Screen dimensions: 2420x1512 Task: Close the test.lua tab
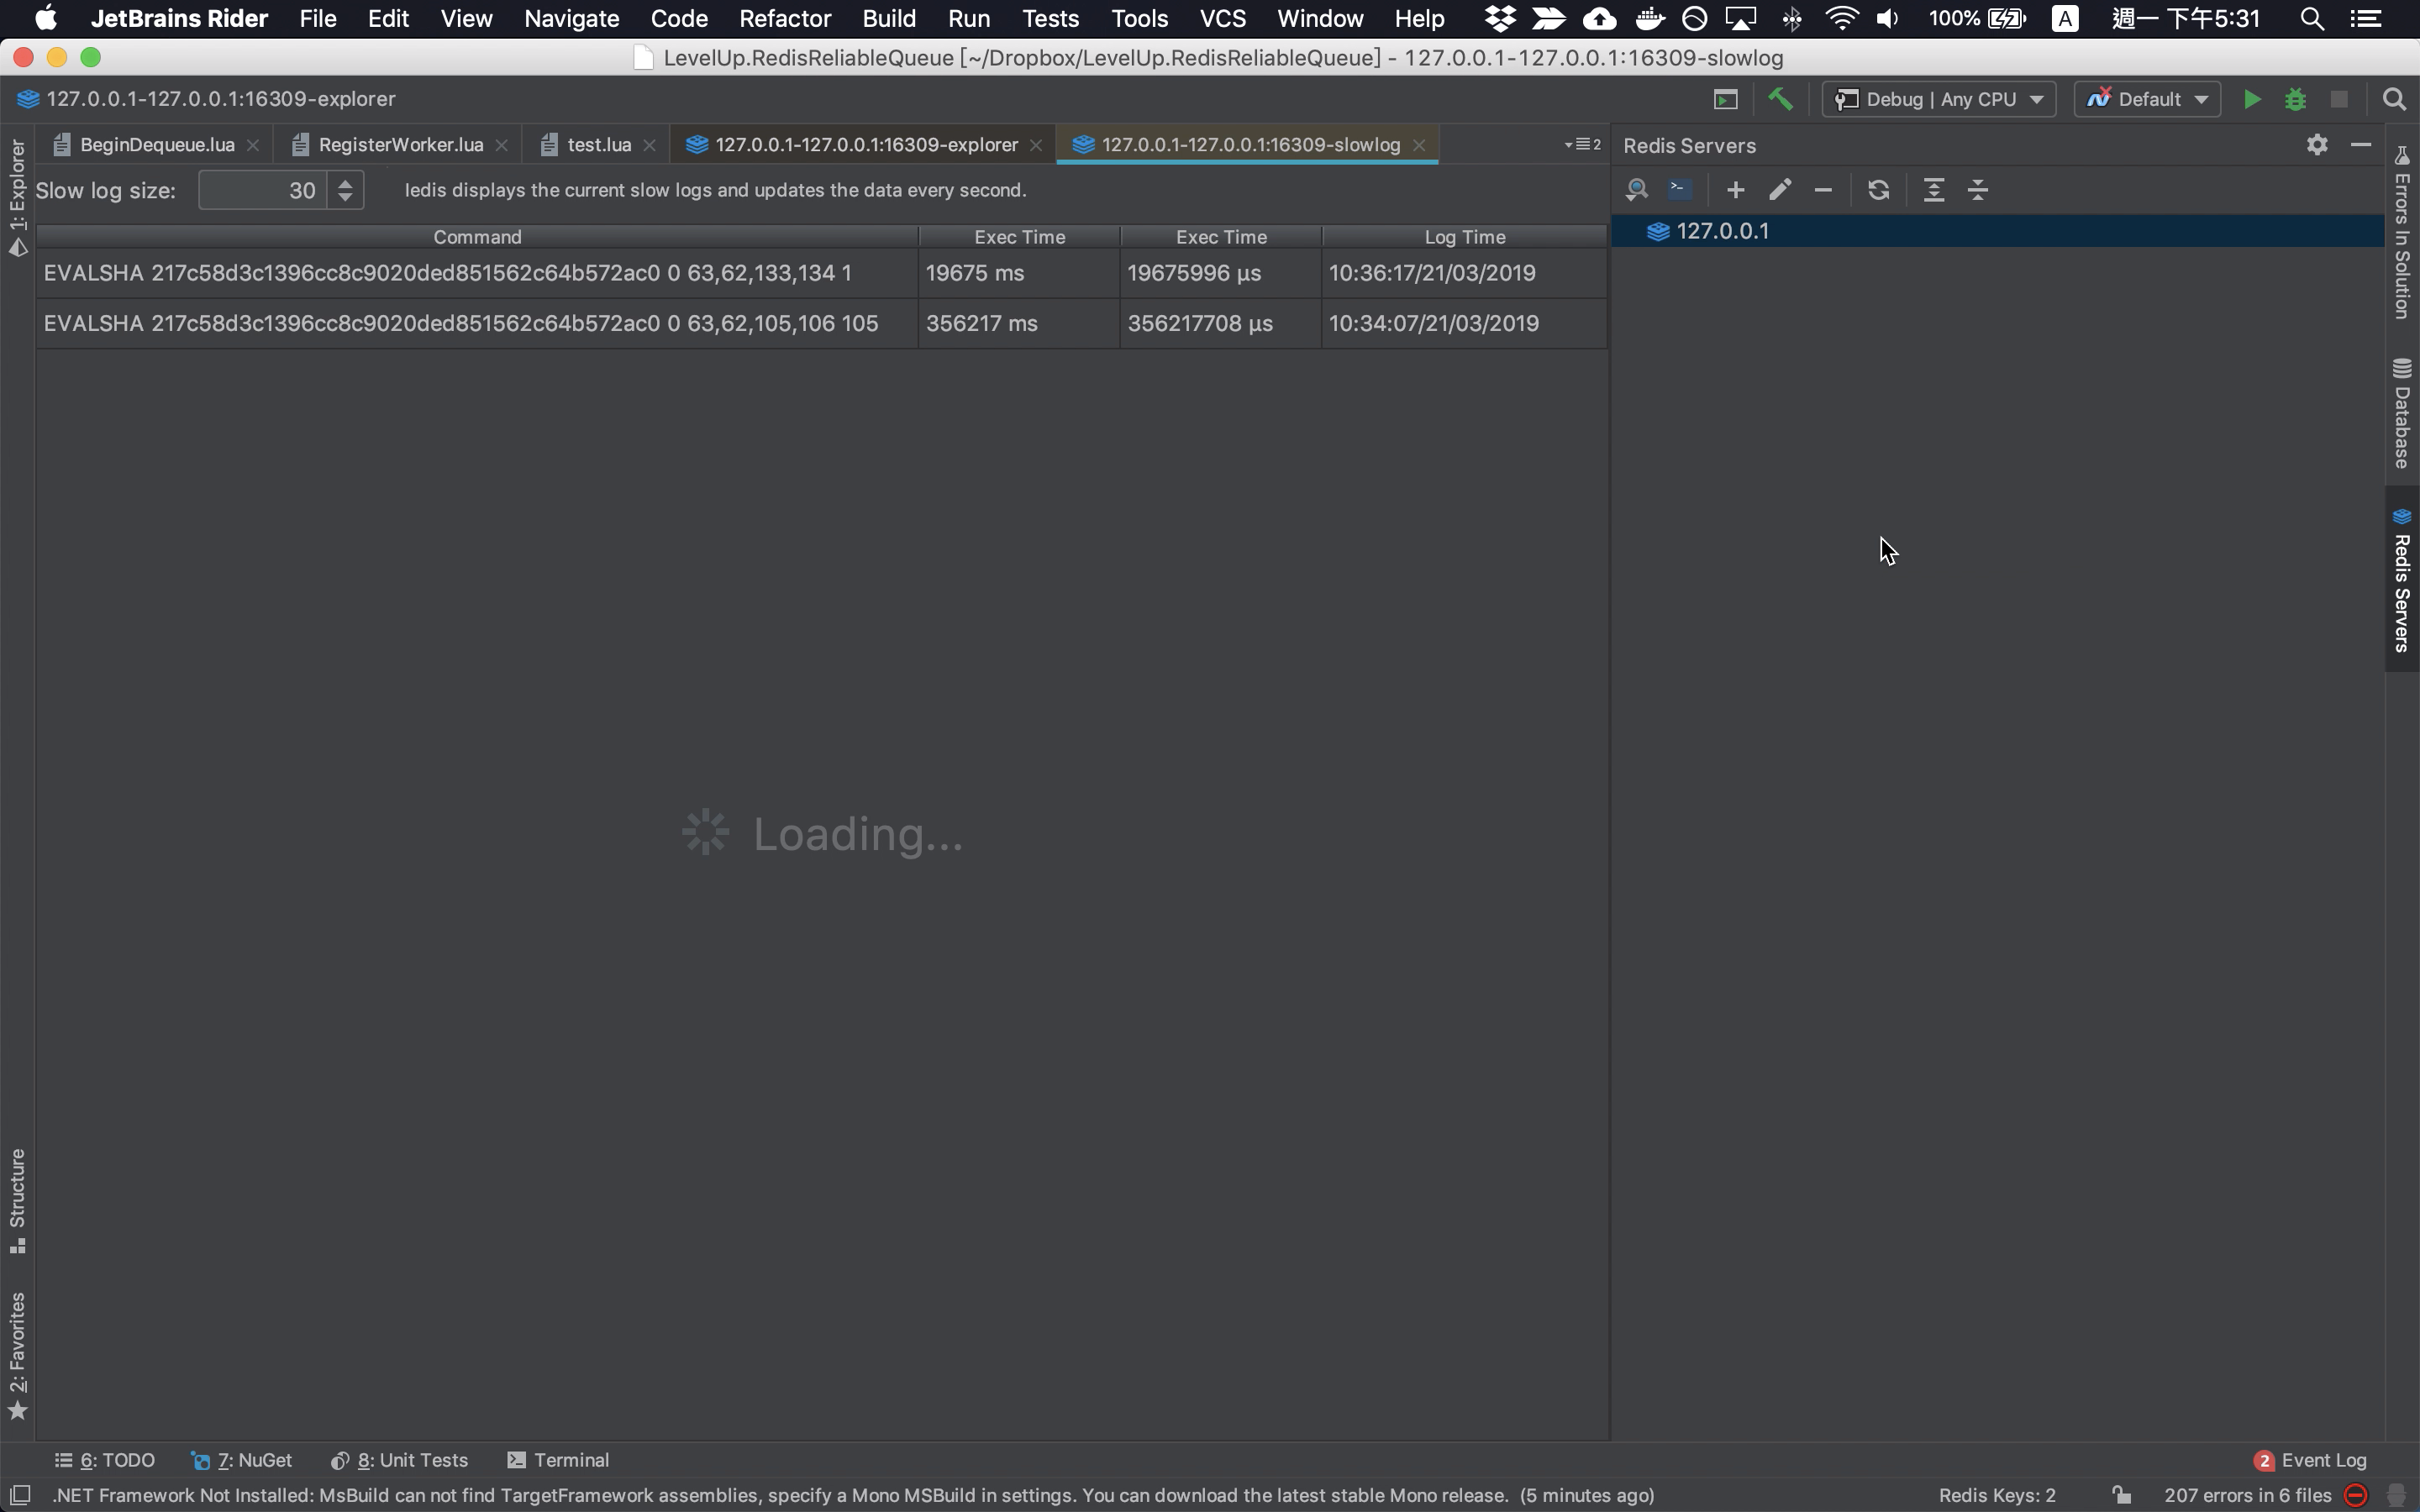pyautogui.click(x=649, y=145)
